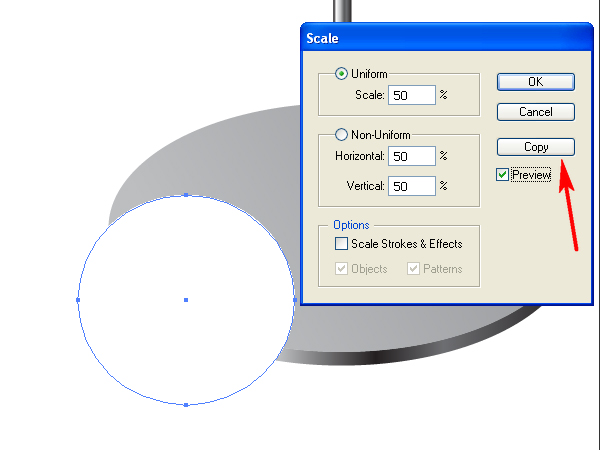This screenshot has height=450, width=600.
Task: Click the Scale dialog title bar
Action: tap(447, 38)
